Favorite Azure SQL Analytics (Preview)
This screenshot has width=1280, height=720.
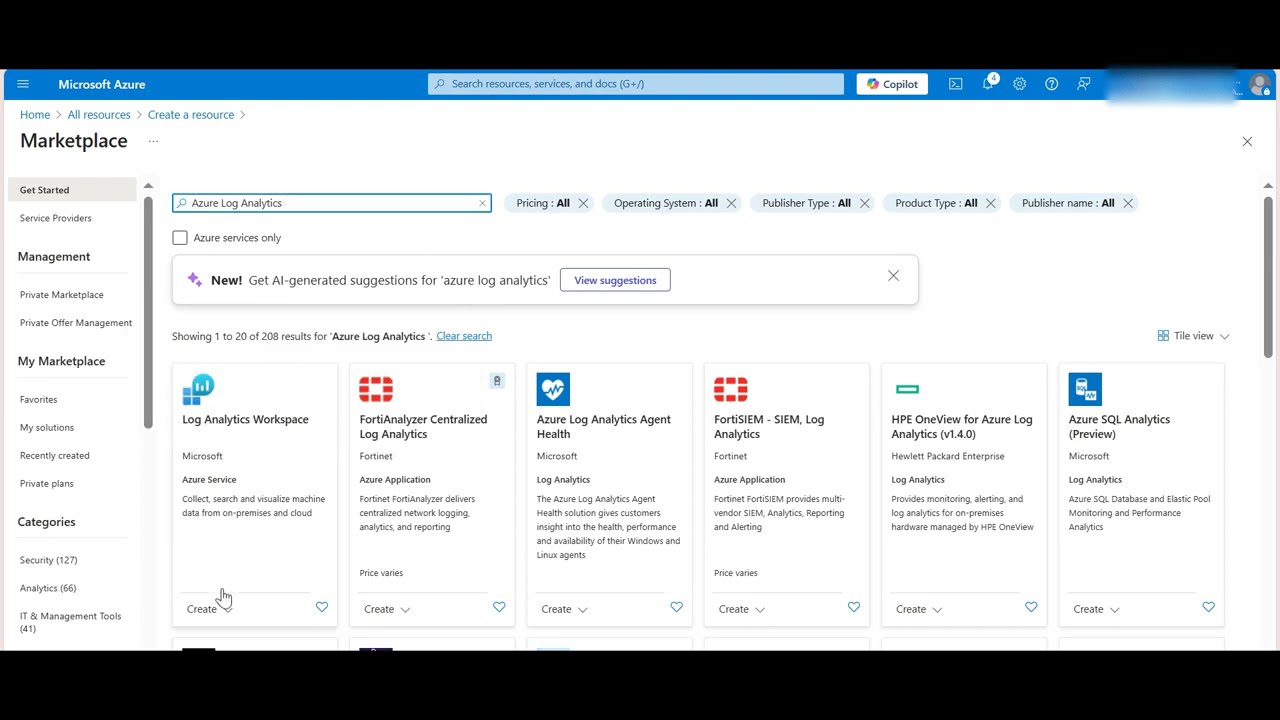tap(1208, 607)
